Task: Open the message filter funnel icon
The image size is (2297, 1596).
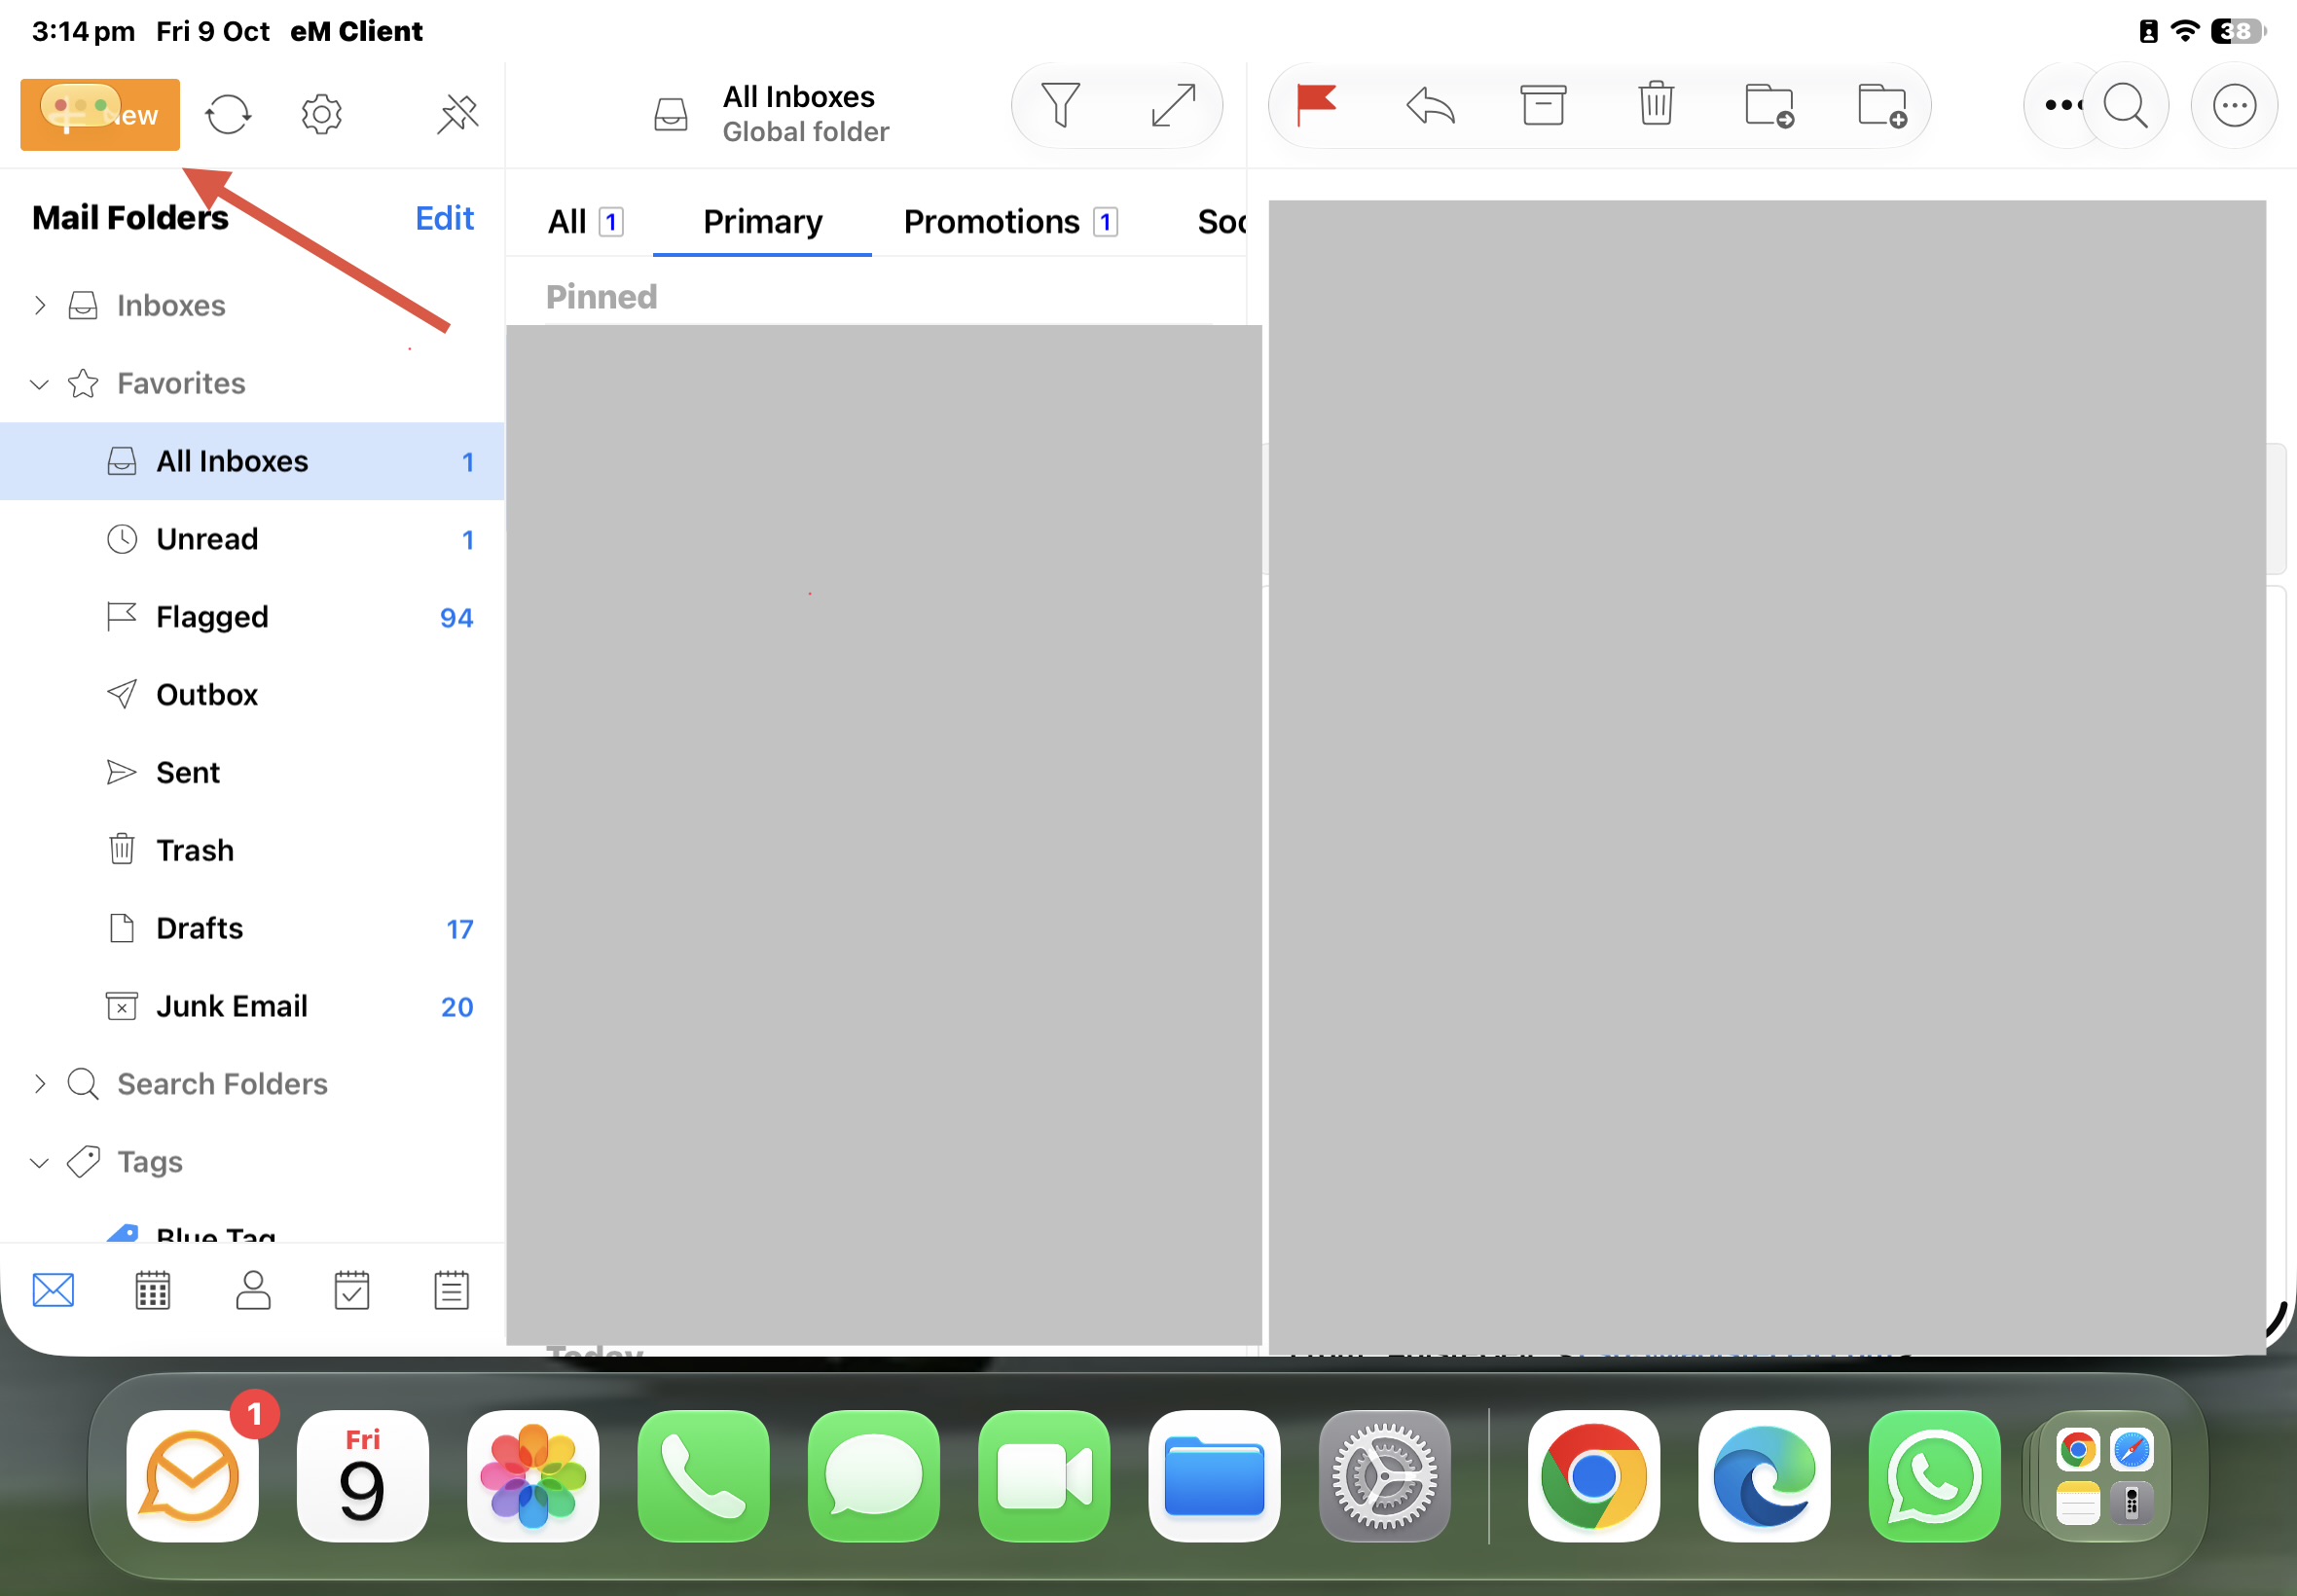Action: (x=1061, y=106)
